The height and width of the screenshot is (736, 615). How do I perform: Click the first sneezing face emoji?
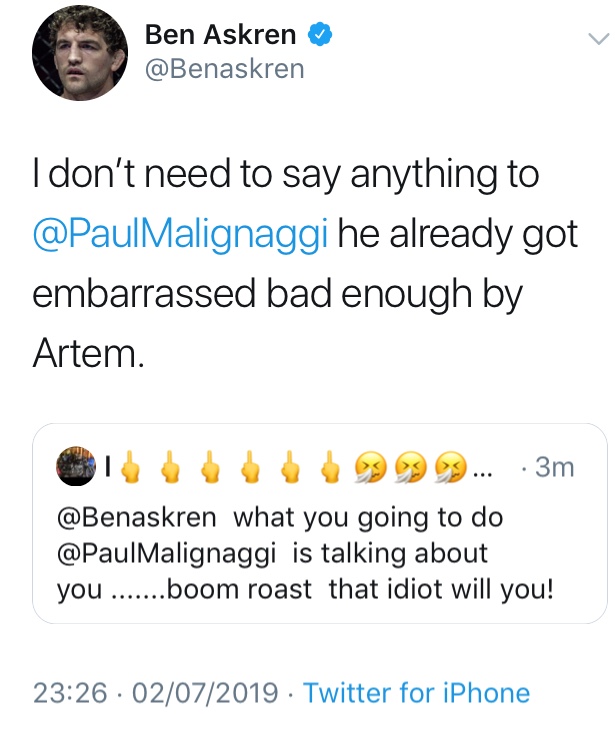click(x=370, y=468)
